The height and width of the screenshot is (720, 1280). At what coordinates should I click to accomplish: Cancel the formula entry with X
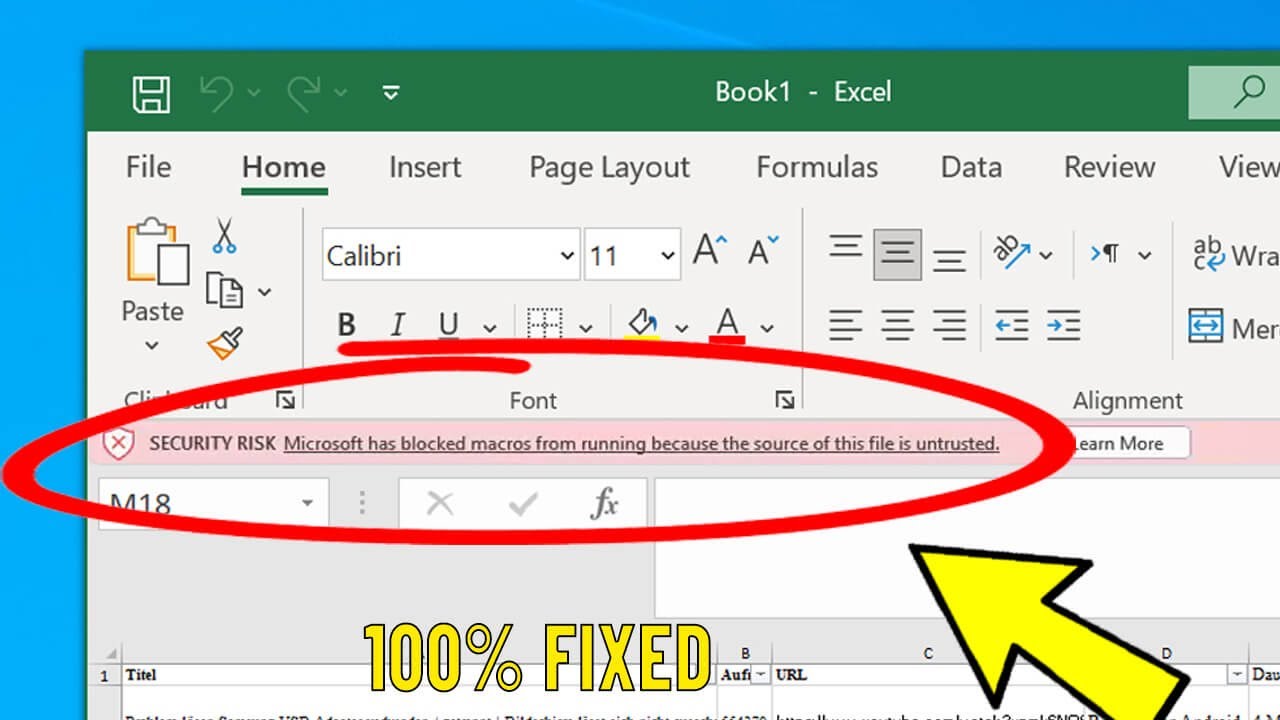click(439, 504)
